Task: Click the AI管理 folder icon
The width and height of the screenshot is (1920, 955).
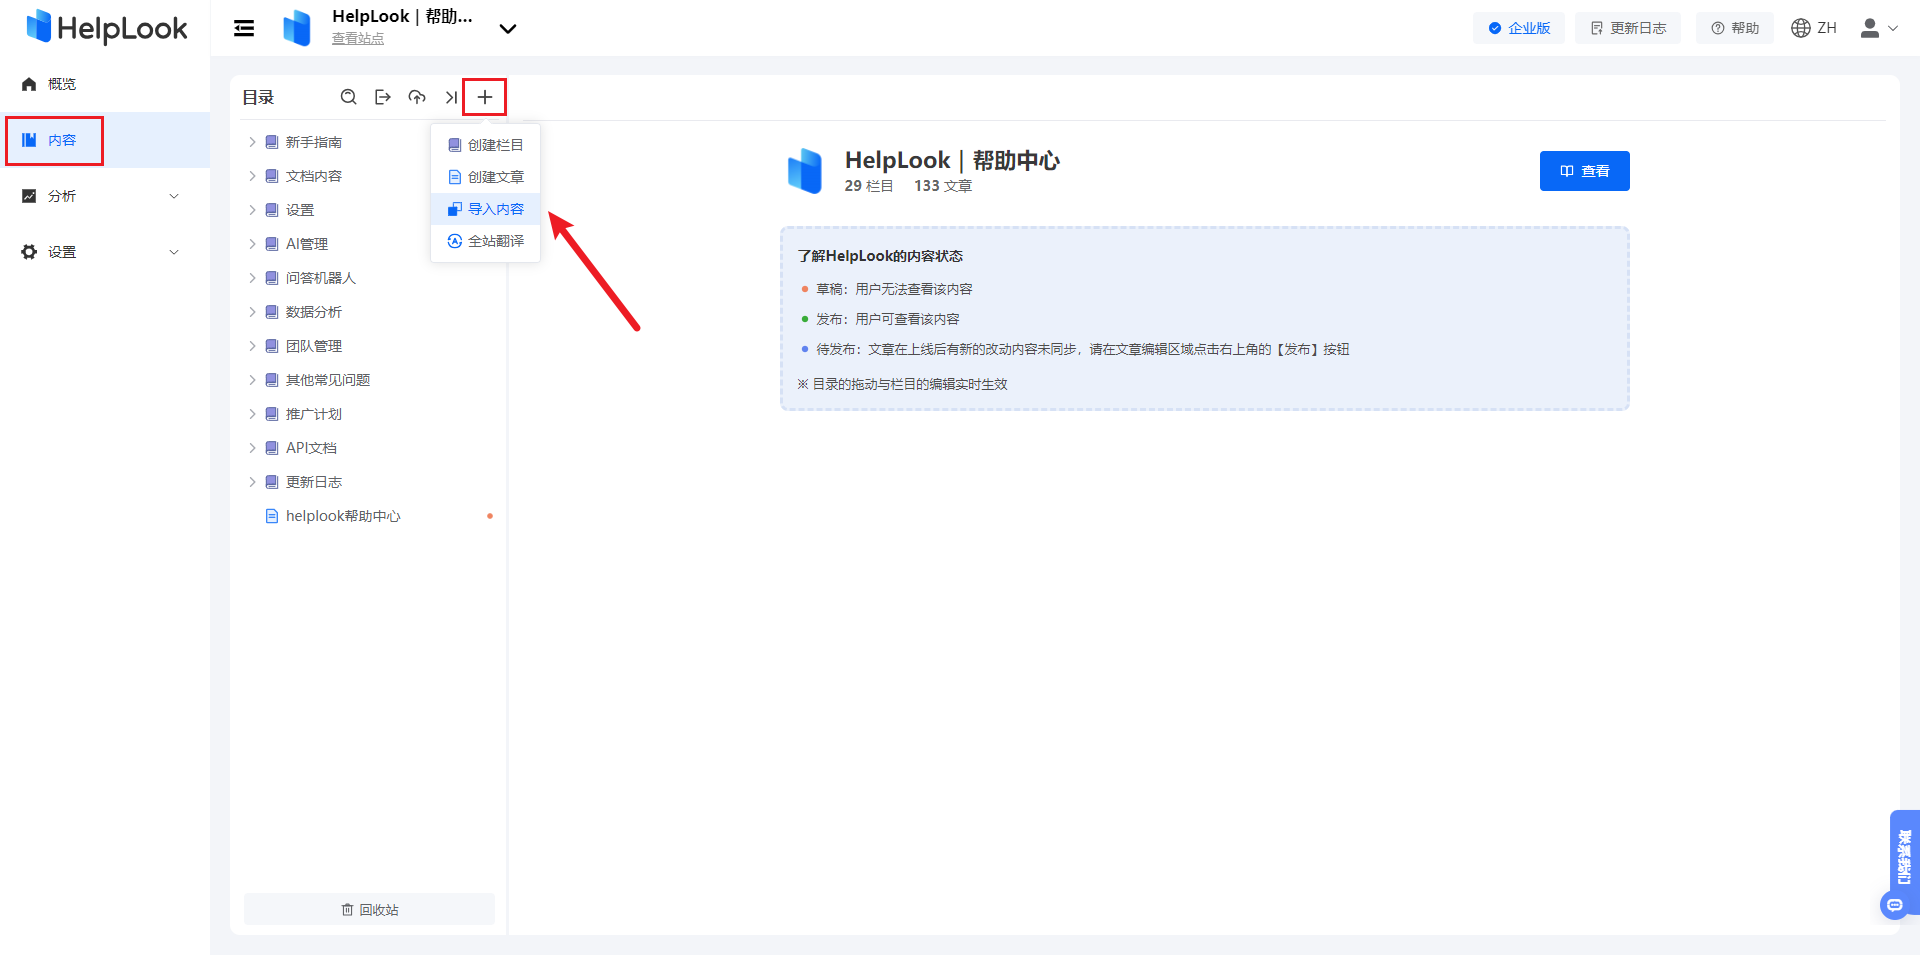Action: [x=271, y=244]
